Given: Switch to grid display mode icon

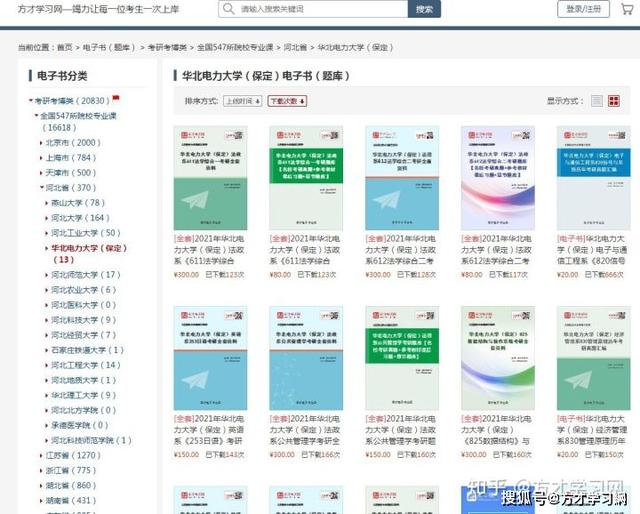Looking at the screenshot, I should tap(613, 101).
